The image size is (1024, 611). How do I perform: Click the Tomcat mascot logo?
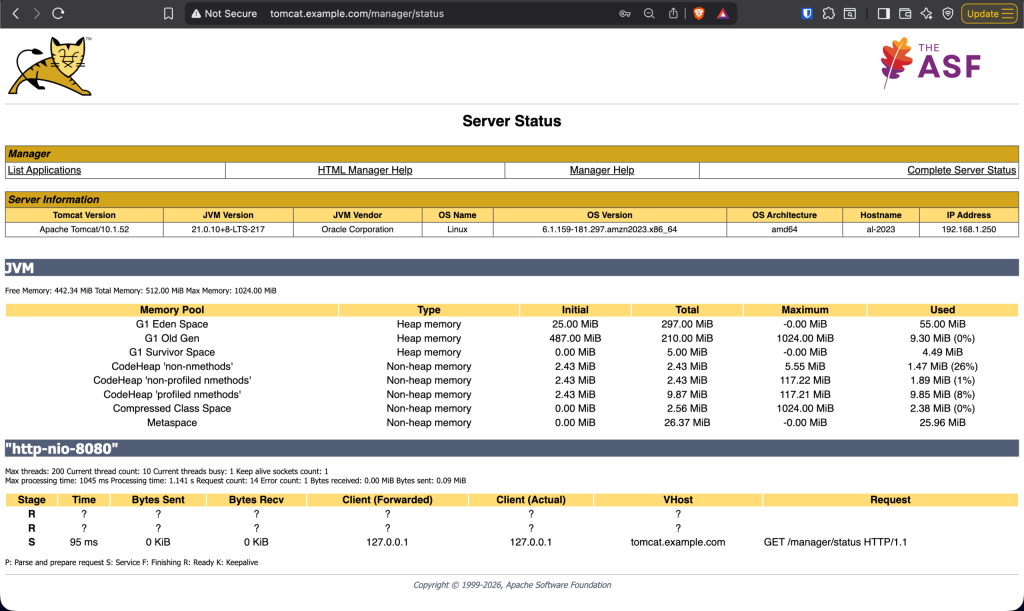pos(50,65)
